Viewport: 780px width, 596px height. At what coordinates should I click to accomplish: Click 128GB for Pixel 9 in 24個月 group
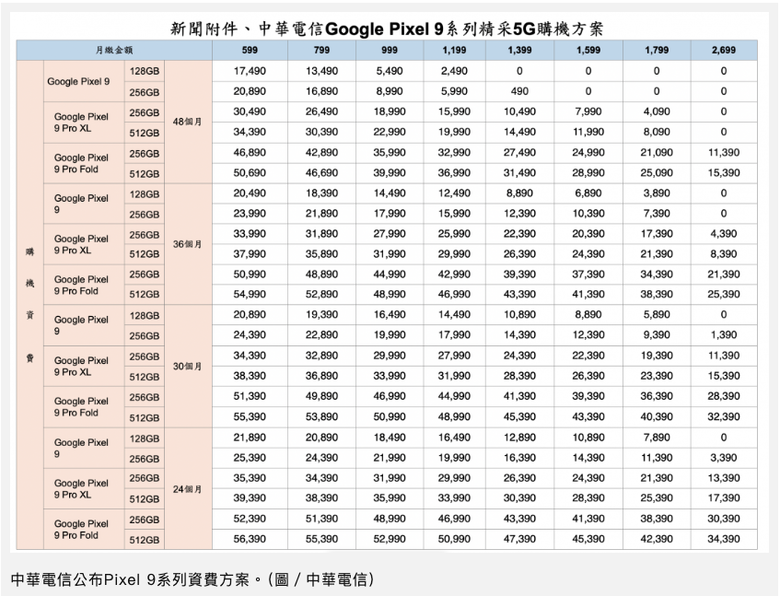[144, 438]
